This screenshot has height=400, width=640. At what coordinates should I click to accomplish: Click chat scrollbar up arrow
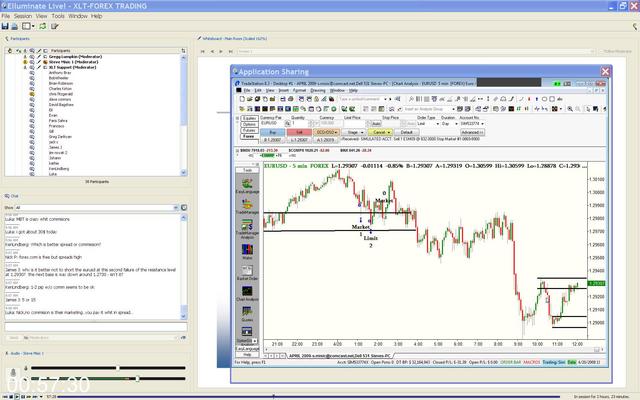pos(183,218)
